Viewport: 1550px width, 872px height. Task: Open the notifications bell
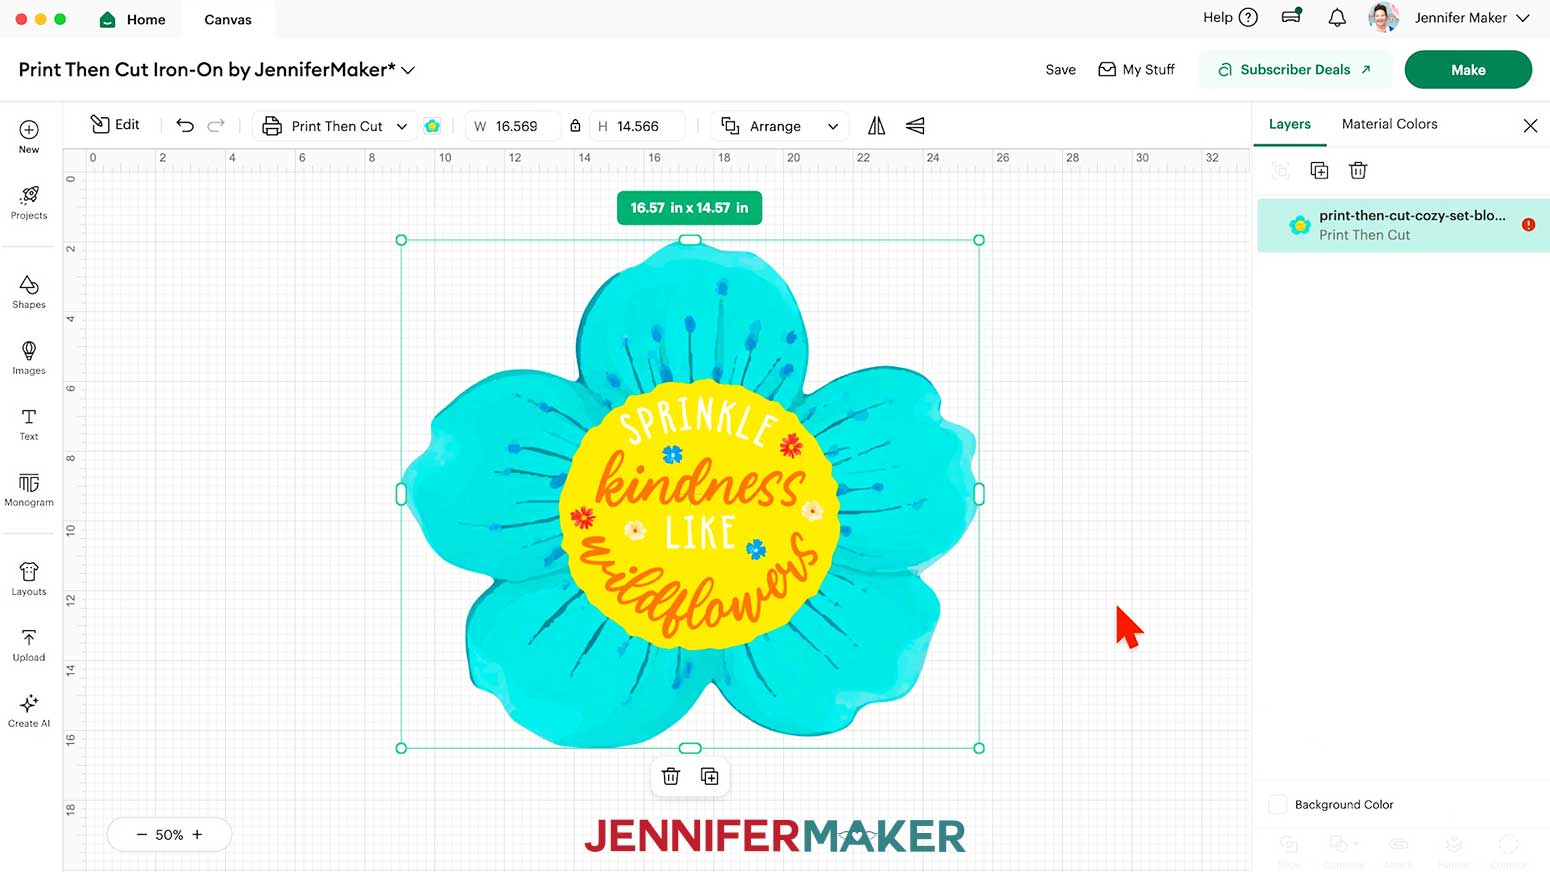coord(1337,17)
